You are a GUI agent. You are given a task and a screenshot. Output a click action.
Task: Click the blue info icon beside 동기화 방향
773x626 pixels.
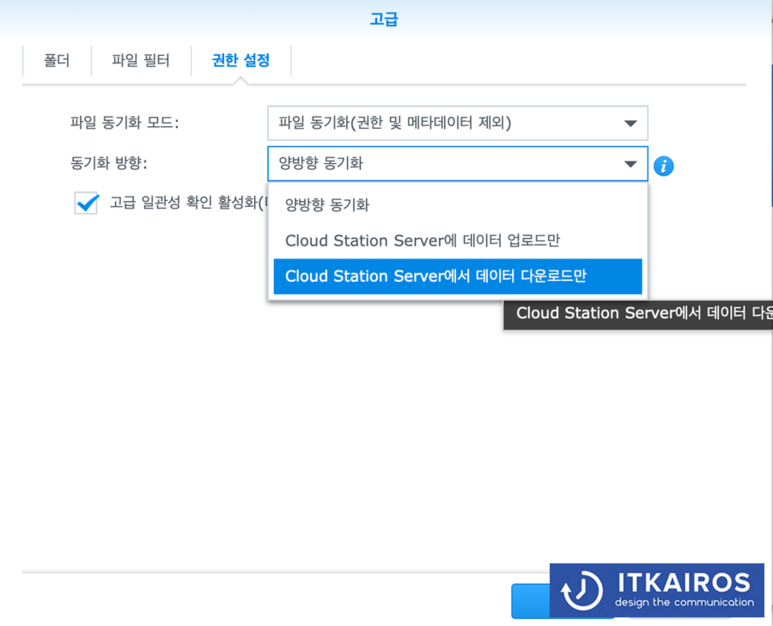click(664, 166)
